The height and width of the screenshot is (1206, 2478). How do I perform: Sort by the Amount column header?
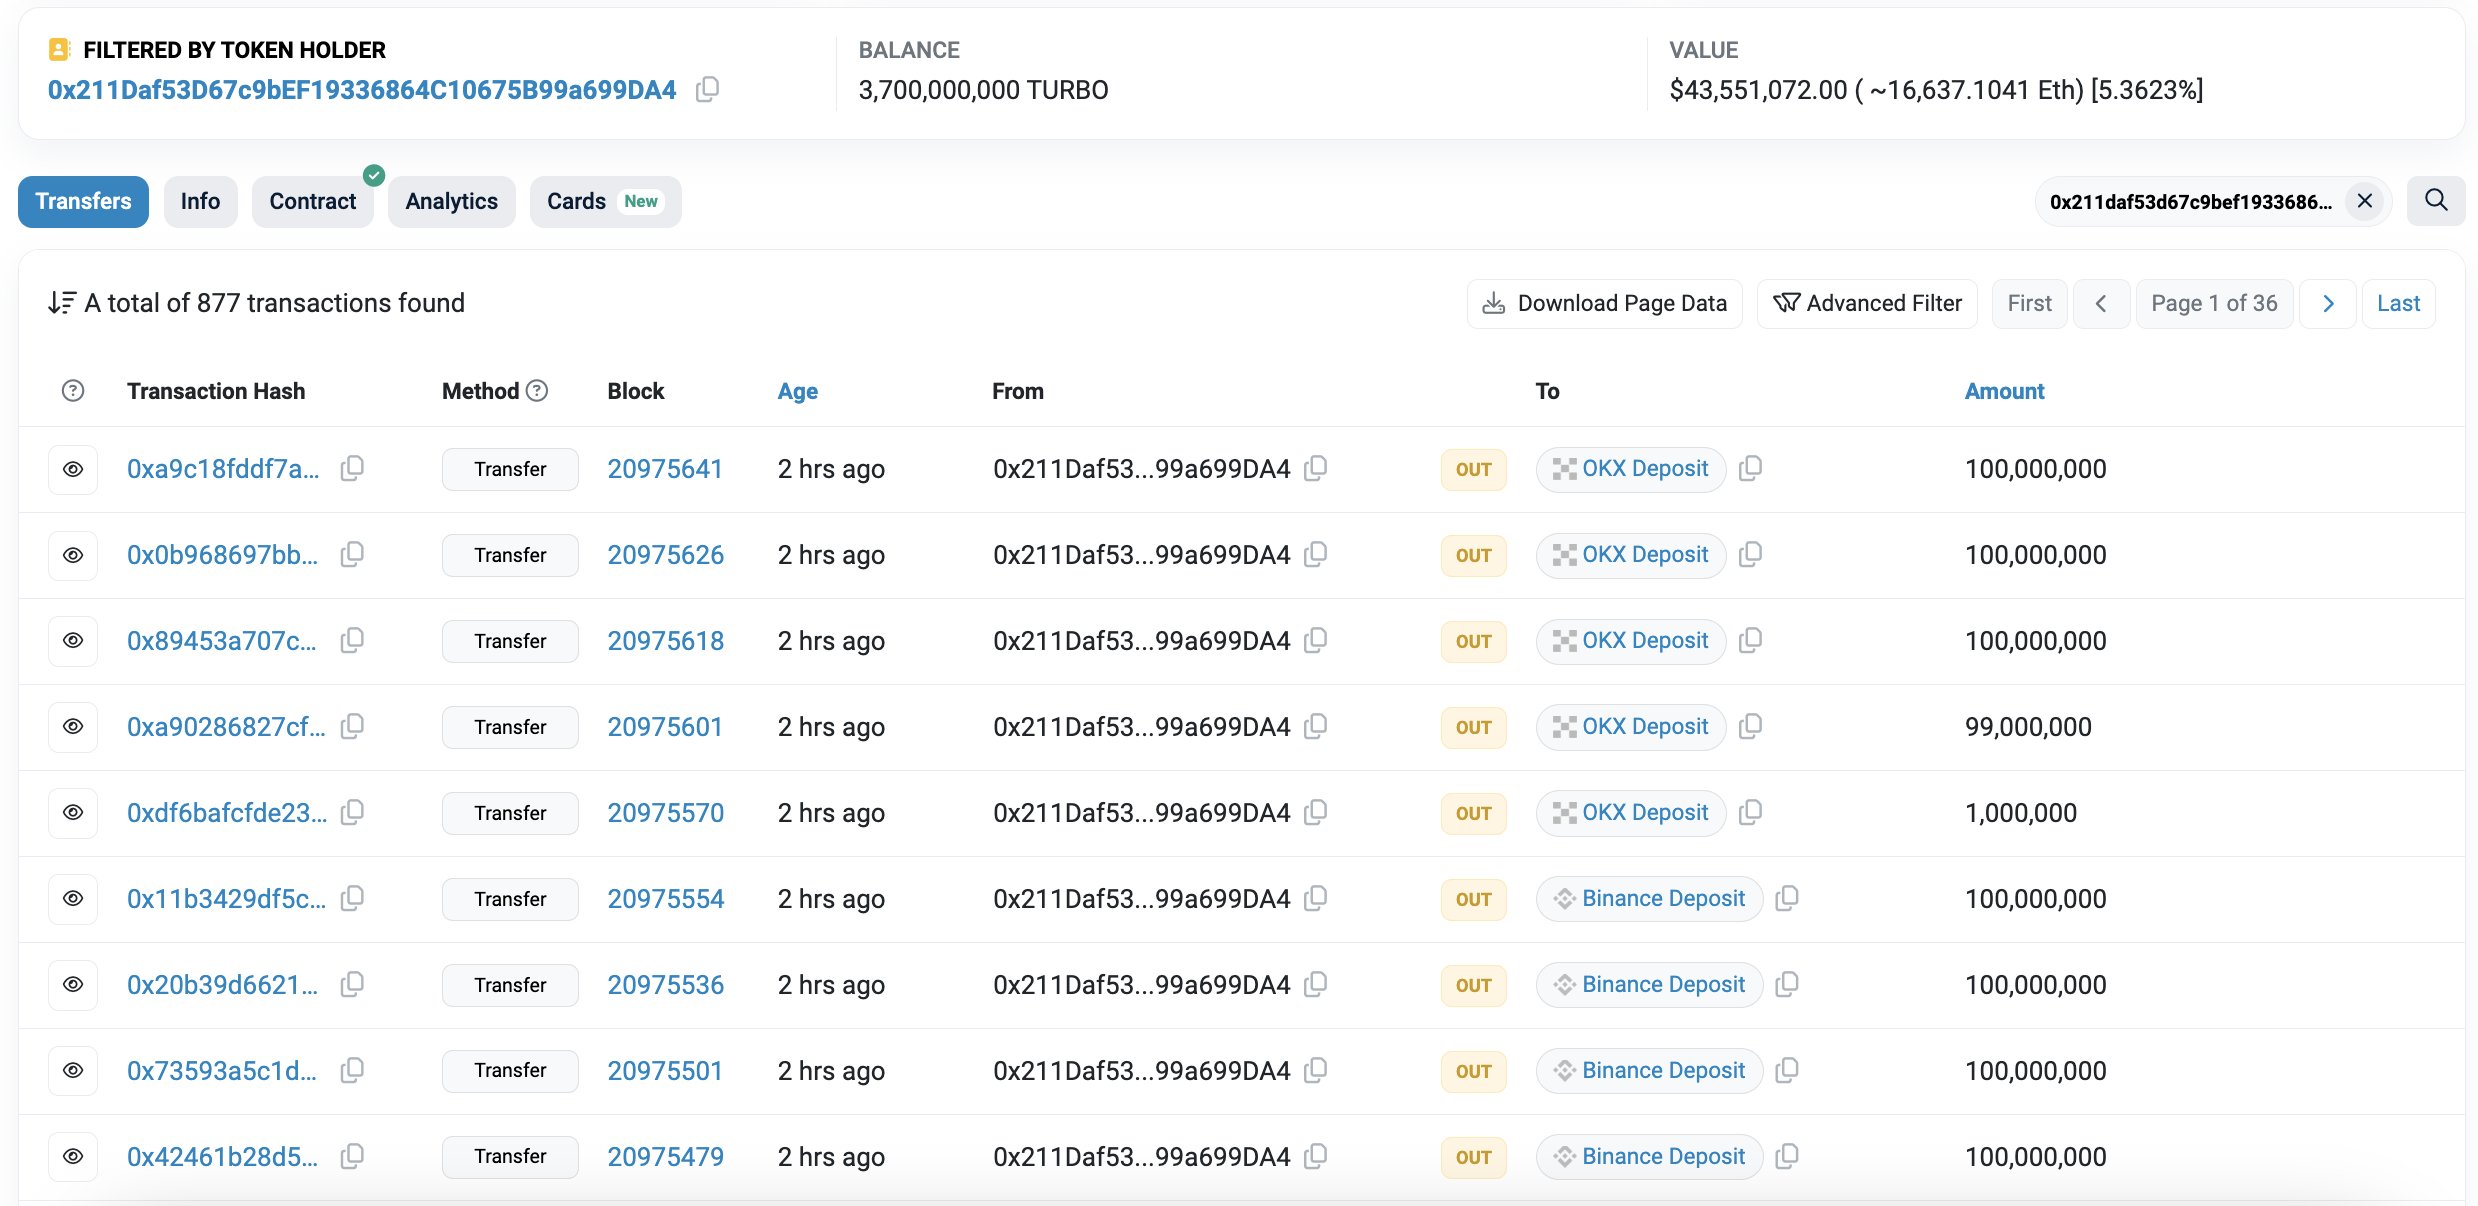2004,391
